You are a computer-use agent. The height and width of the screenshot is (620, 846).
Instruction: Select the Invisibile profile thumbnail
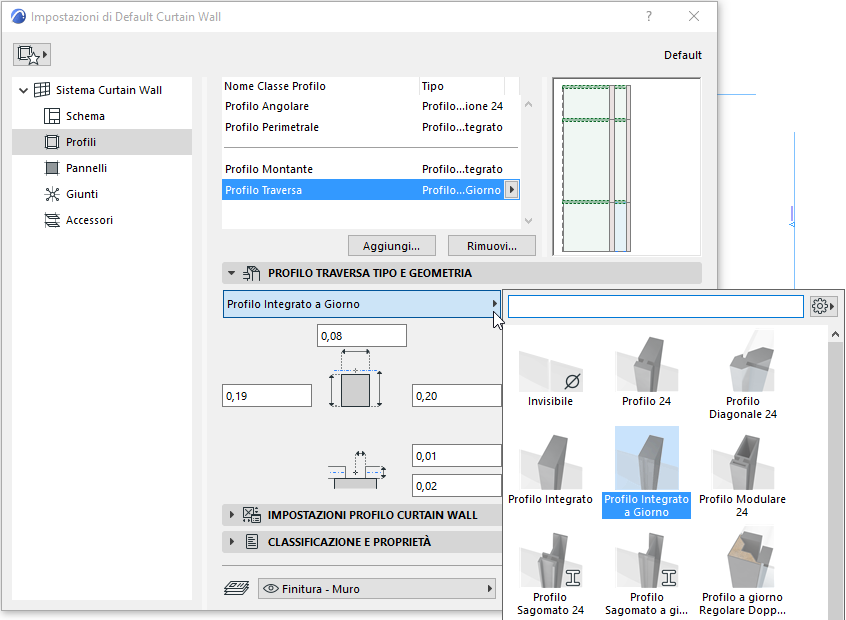pos(550,370)
